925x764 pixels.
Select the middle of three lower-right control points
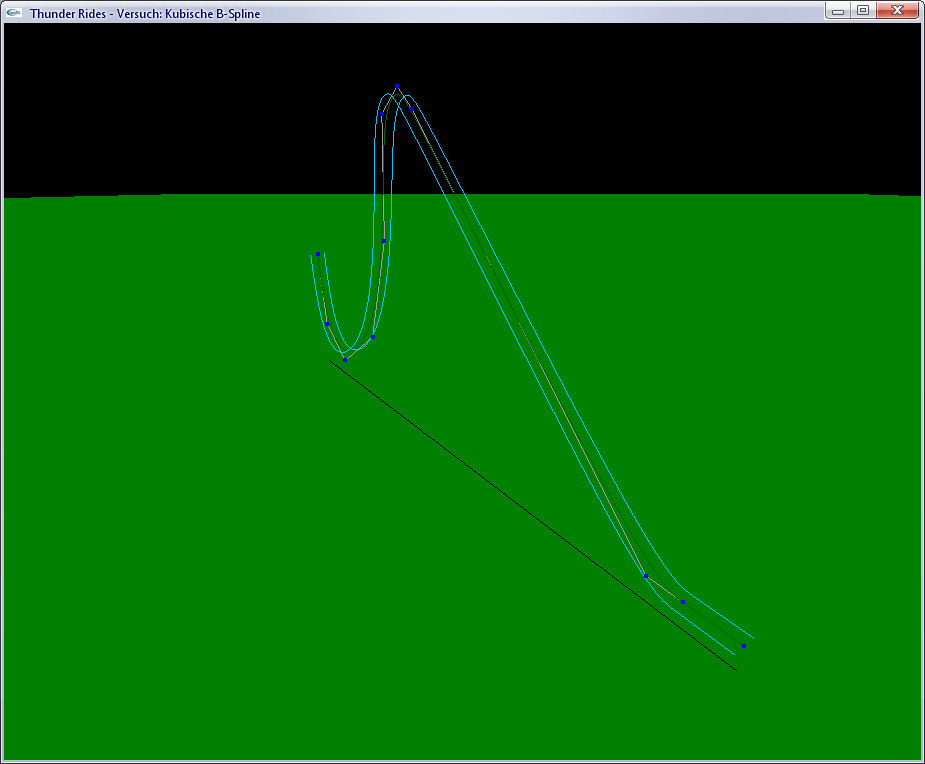coord(683,601)
